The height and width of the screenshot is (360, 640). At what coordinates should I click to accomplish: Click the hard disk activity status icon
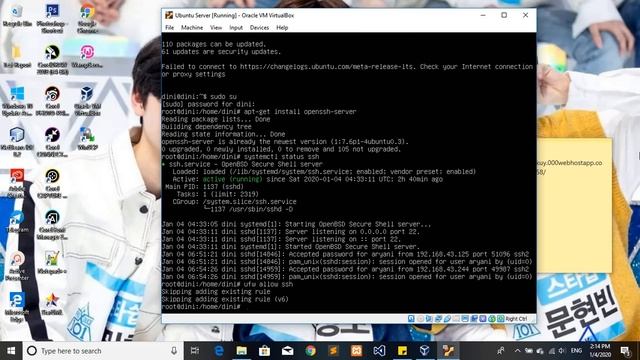411,319
